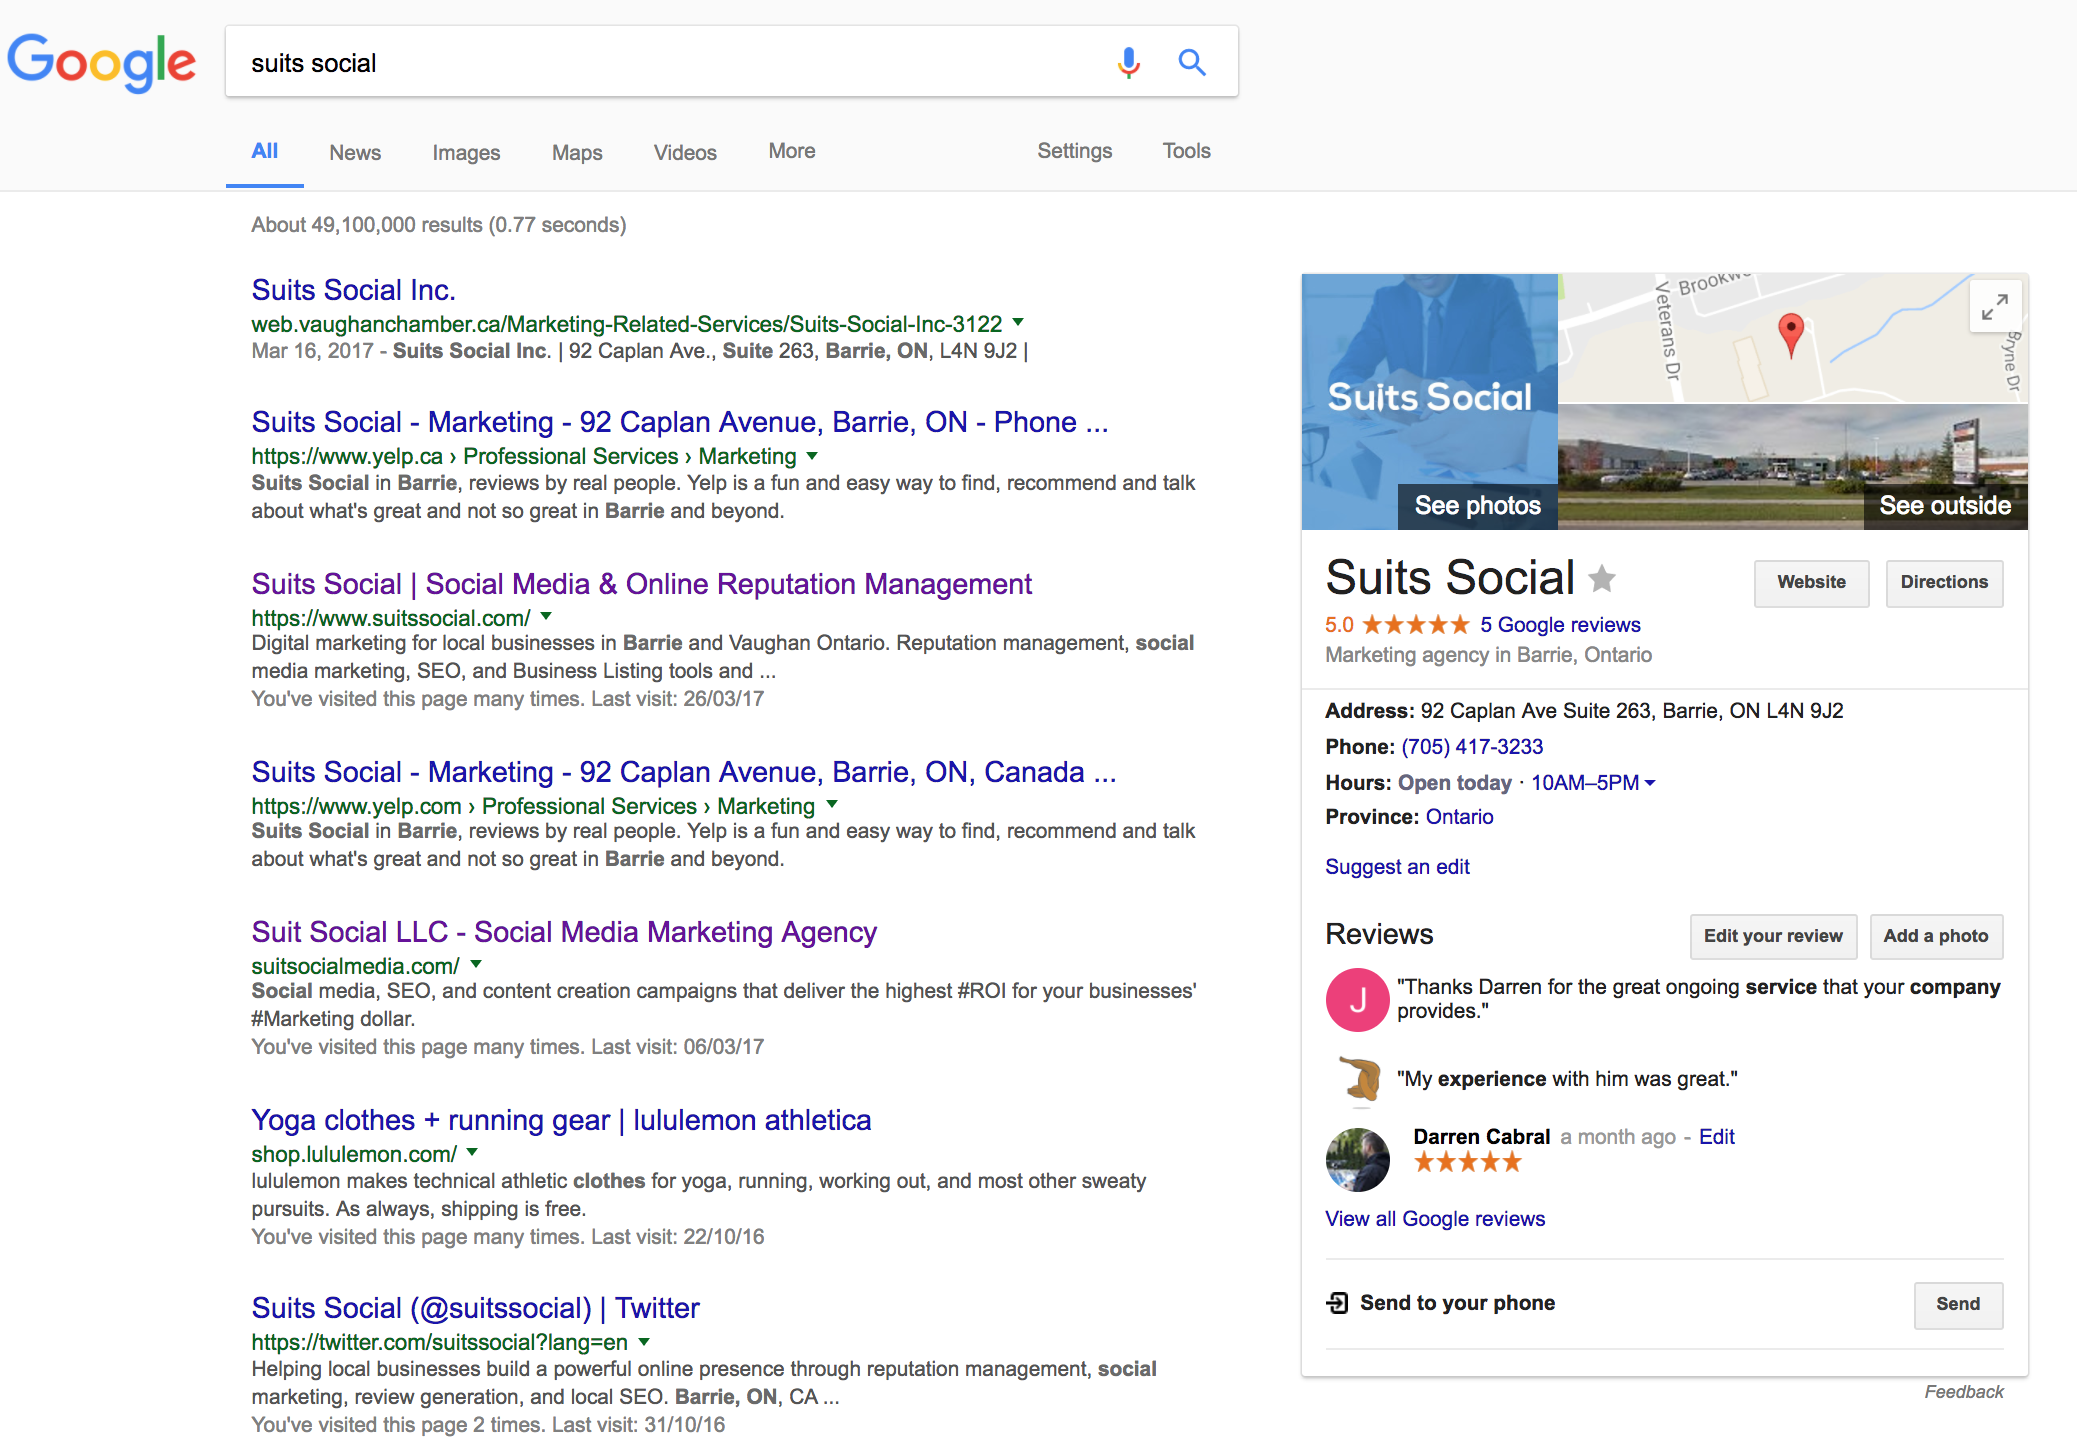Image resolution: width=2077 pixels, height=1450 pixels.
Task: Save Suits Social with the star icon
Action: click(x=1602, y=578)
